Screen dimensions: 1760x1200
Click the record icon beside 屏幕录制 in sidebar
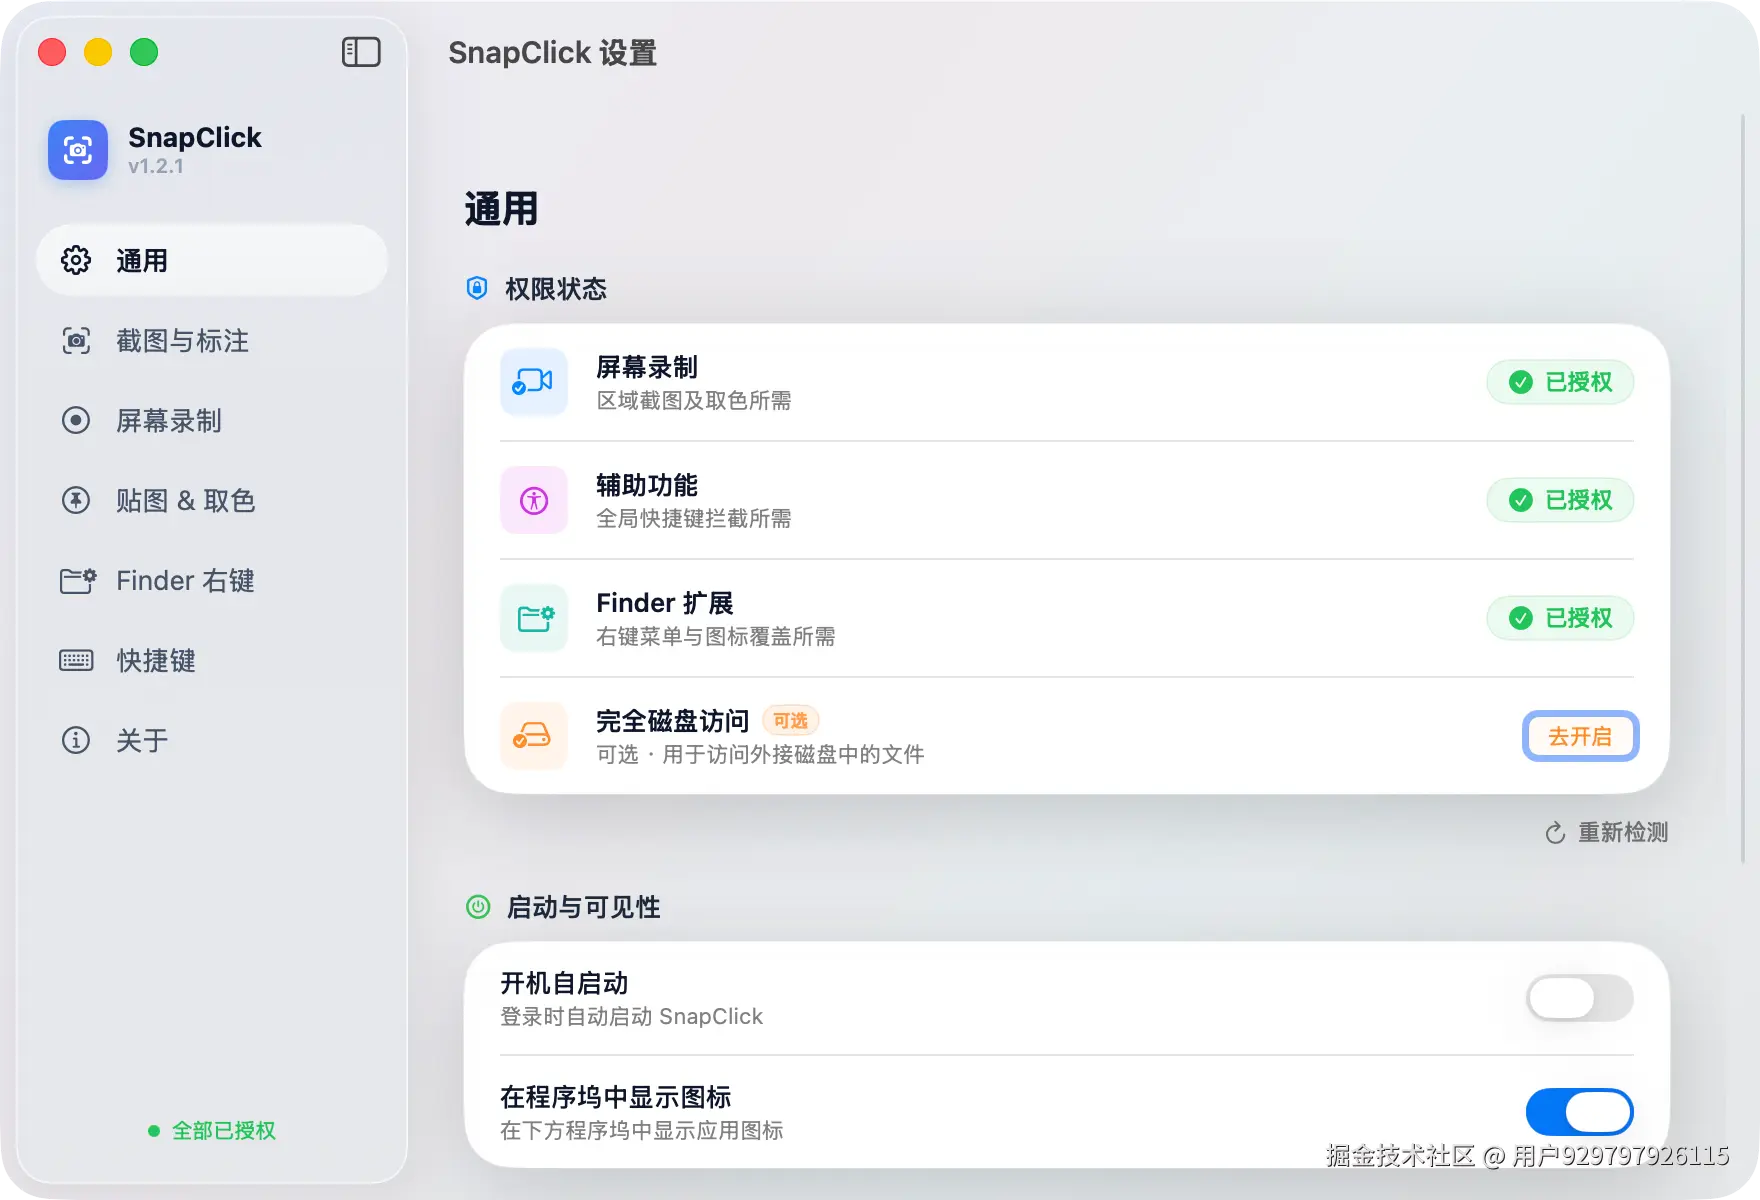[76, 420]
